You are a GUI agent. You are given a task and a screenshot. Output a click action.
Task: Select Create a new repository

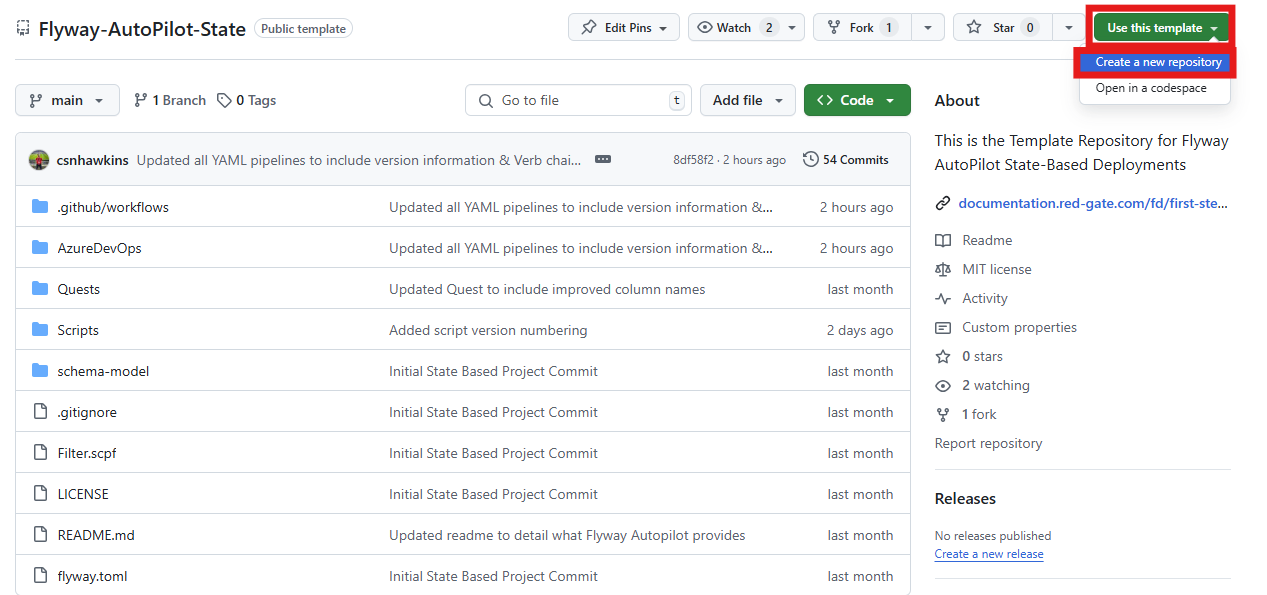pos(1158,62)
